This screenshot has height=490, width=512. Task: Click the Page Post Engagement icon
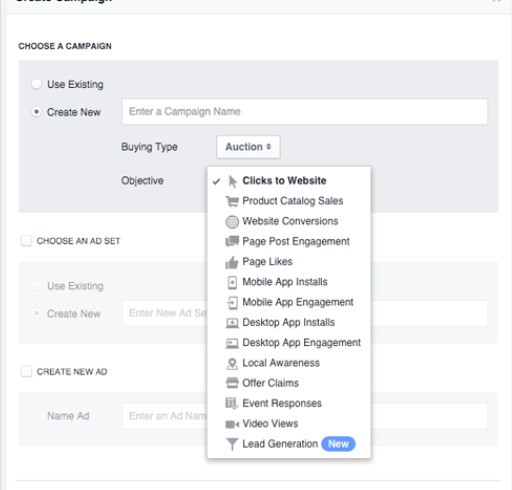point(232,241)
